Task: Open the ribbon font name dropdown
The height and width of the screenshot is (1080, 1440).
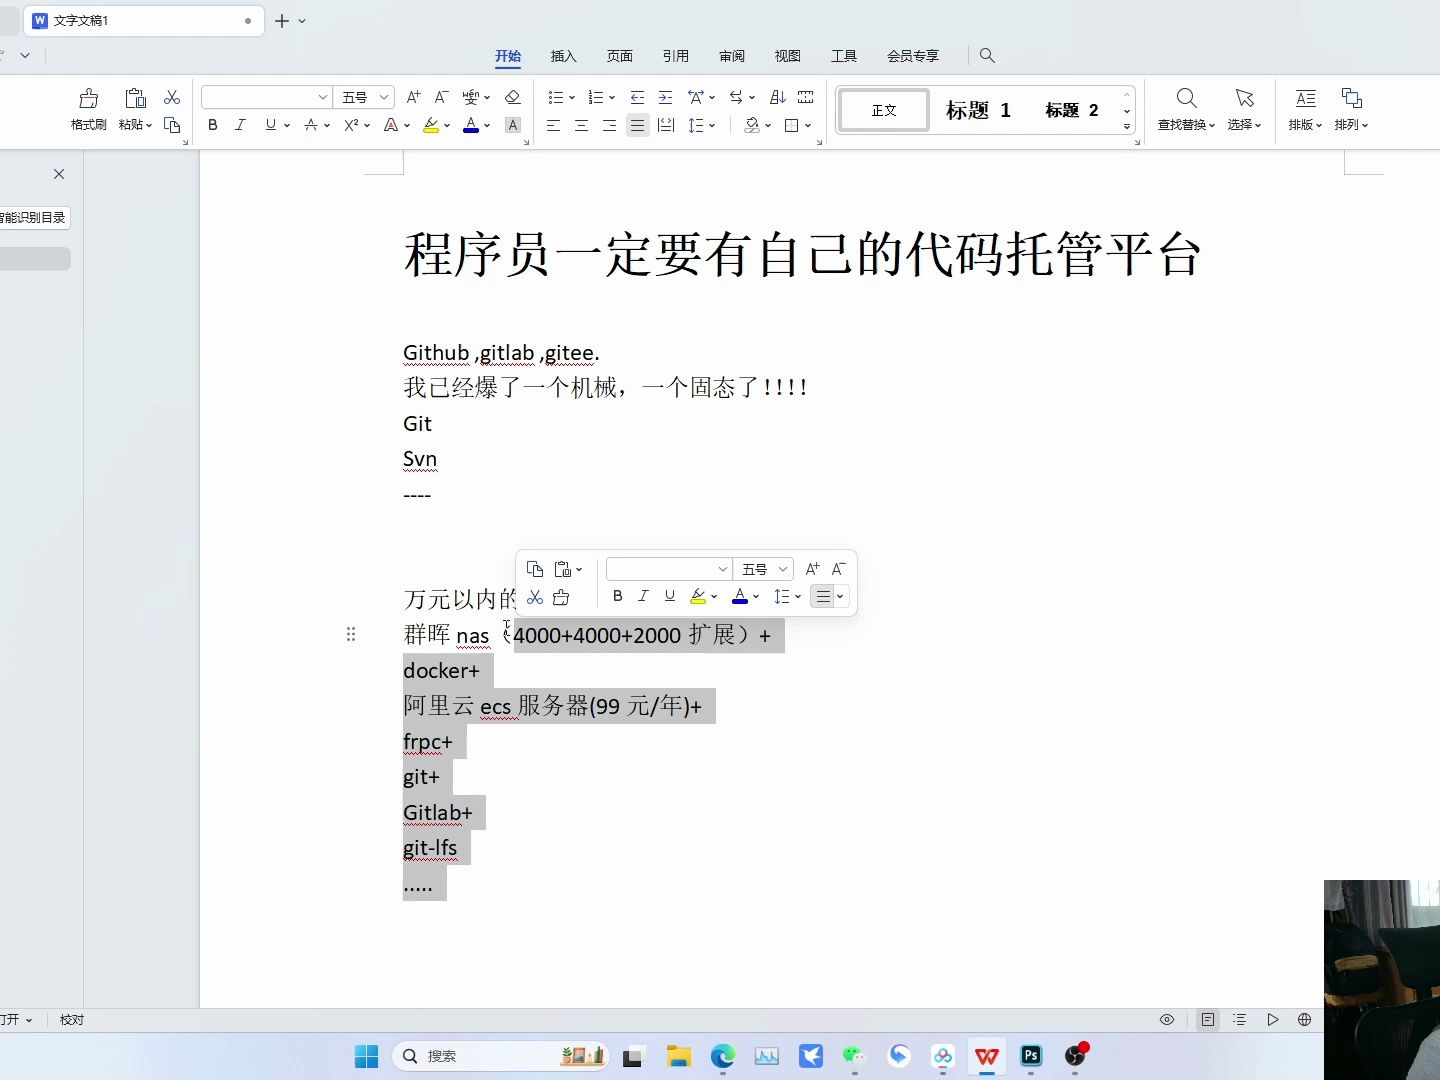Action: [323, 97]
